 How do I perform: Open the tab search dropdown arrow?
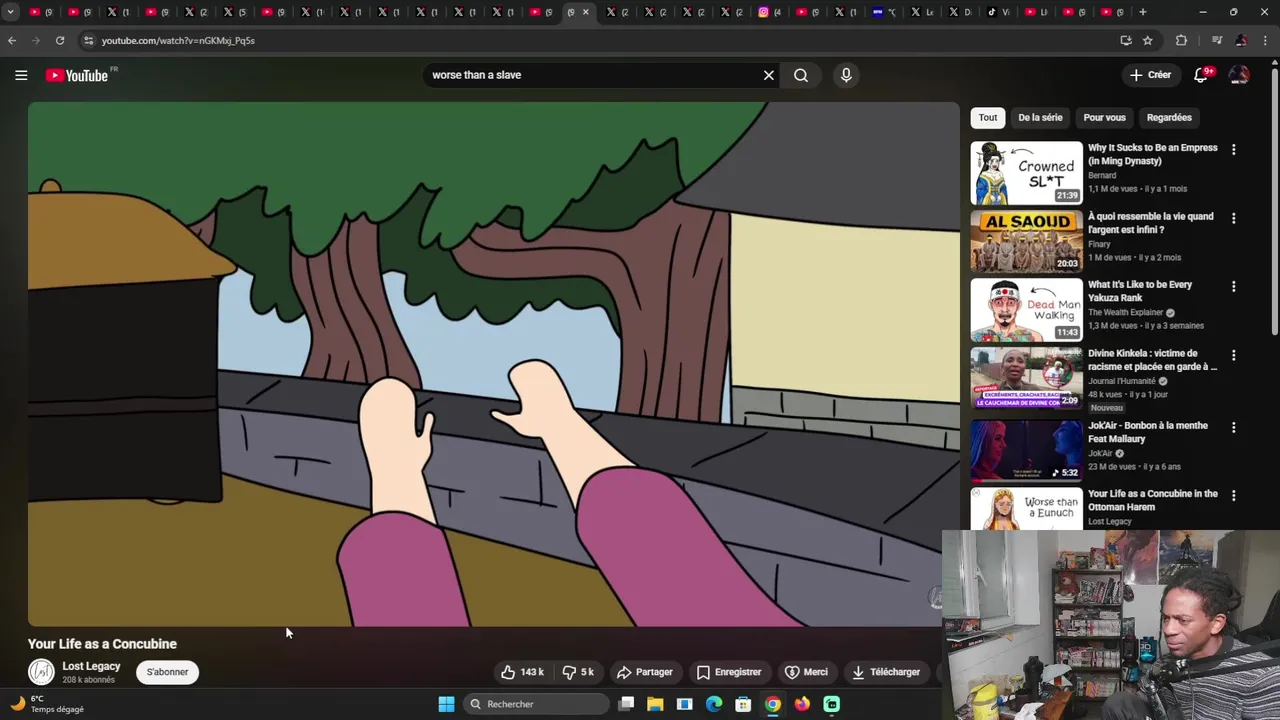[10, 12]
